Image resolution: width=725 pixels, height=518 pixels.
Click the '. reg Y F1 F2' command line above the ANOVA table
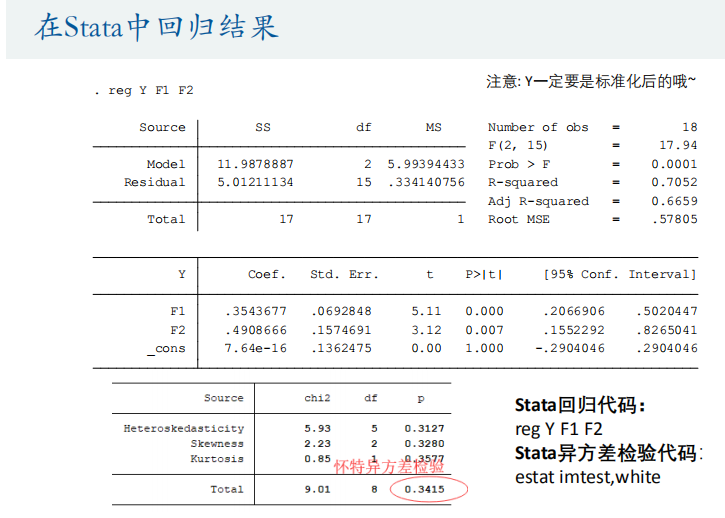coord(144,90)
